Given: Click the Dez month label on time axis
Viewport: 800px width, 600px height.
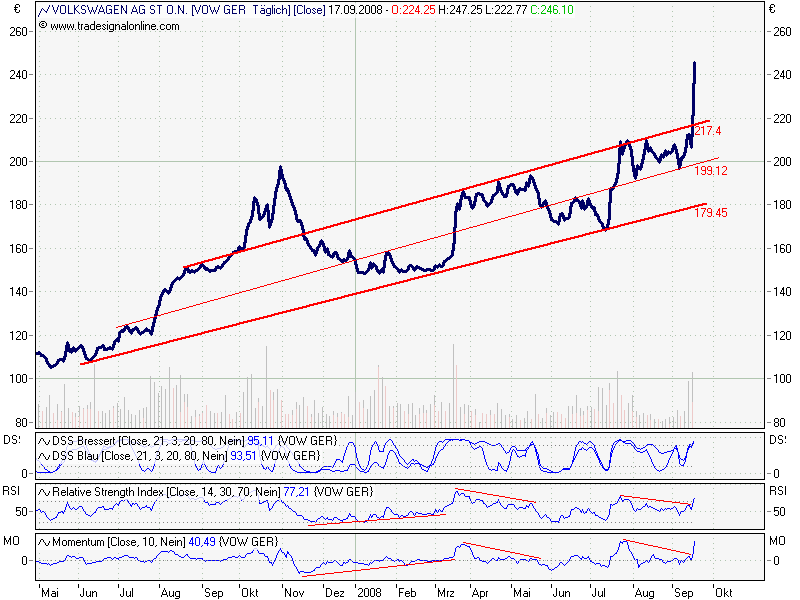Looking at the screenshot, I should click(x=335, y=592).
